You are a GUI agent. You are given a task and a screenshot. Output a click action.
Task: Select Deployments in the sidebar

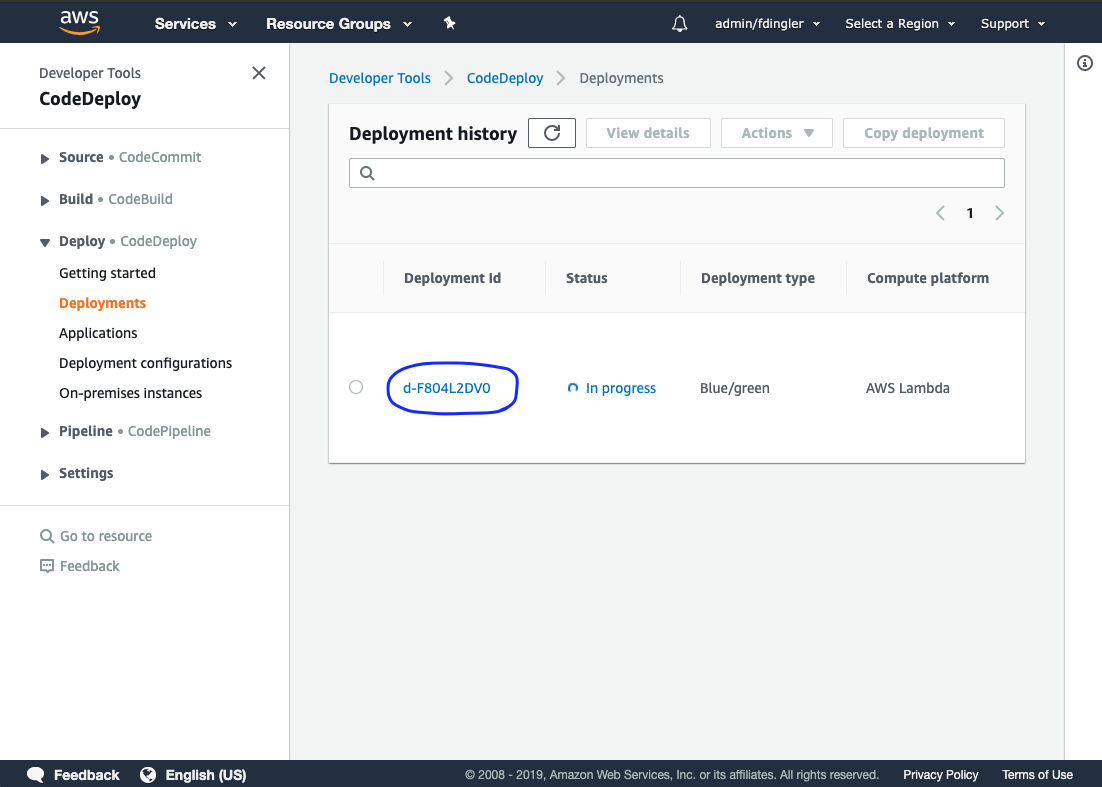pyautogui.click(x=103, y=303)
